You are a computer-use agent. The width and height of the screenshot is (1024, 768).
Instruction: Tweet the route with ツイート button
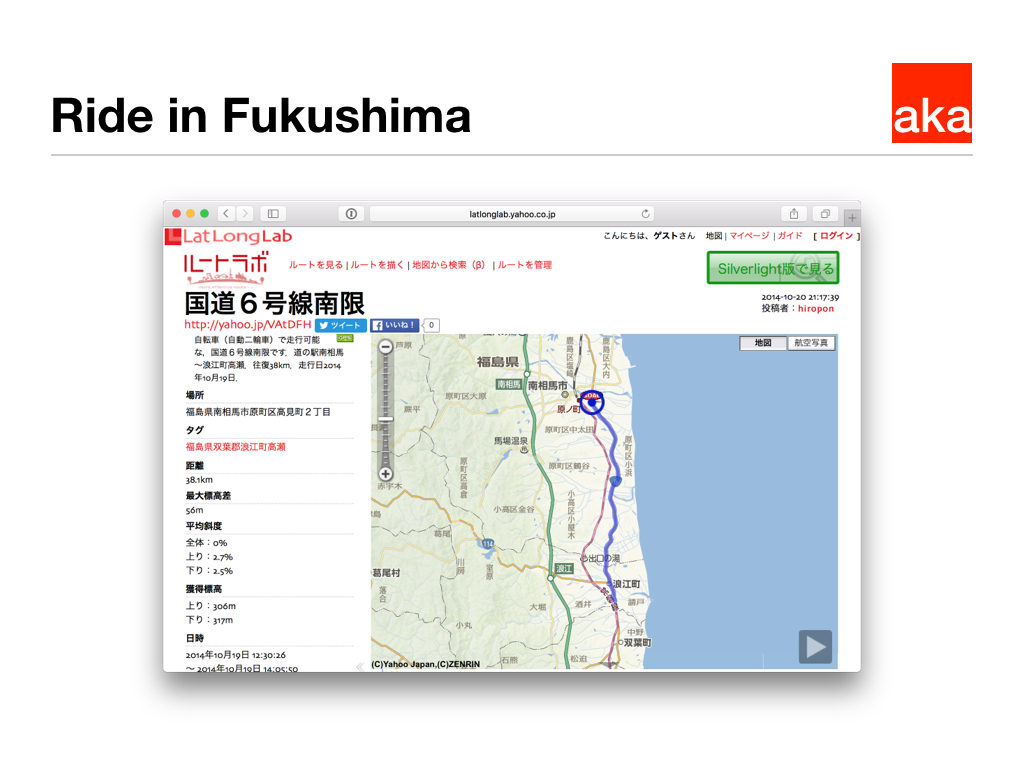[340, 325]
